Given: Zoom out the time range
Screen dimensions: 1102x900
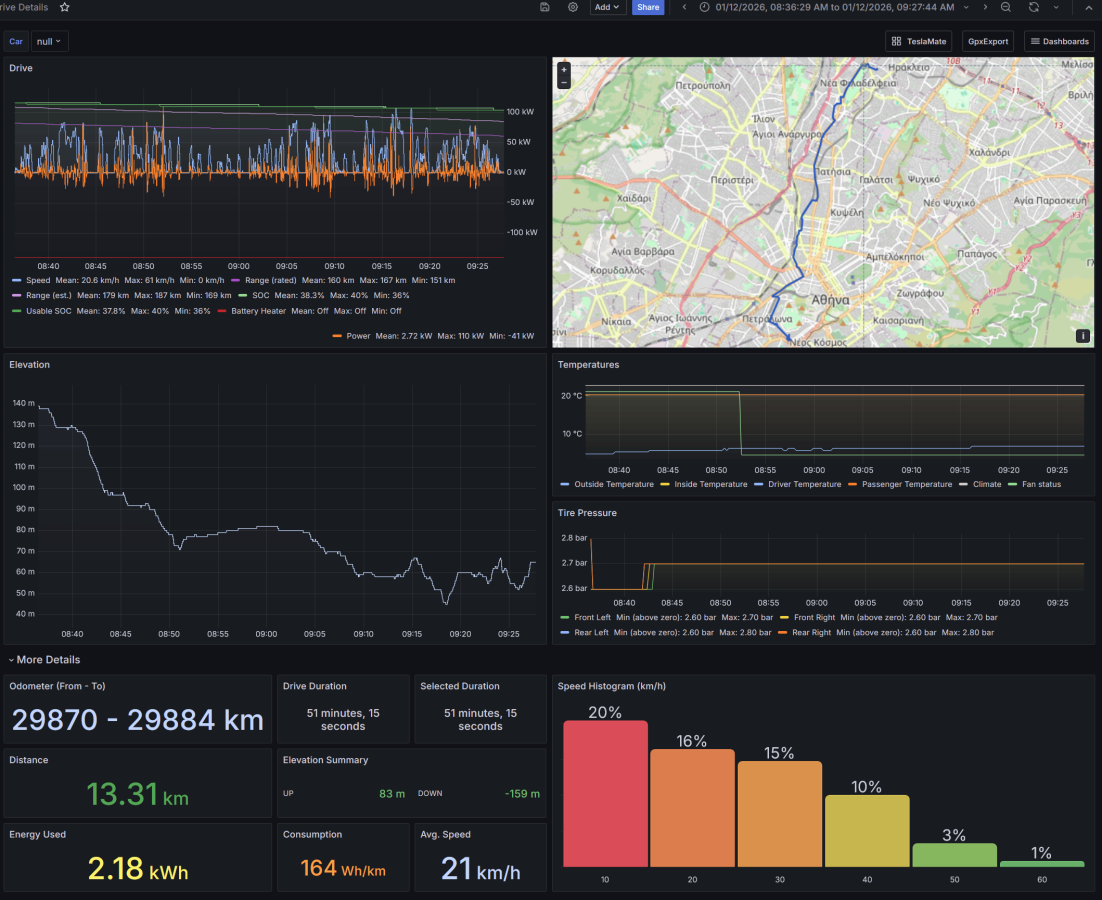Looking at the screenshot, I should 1006,7.
